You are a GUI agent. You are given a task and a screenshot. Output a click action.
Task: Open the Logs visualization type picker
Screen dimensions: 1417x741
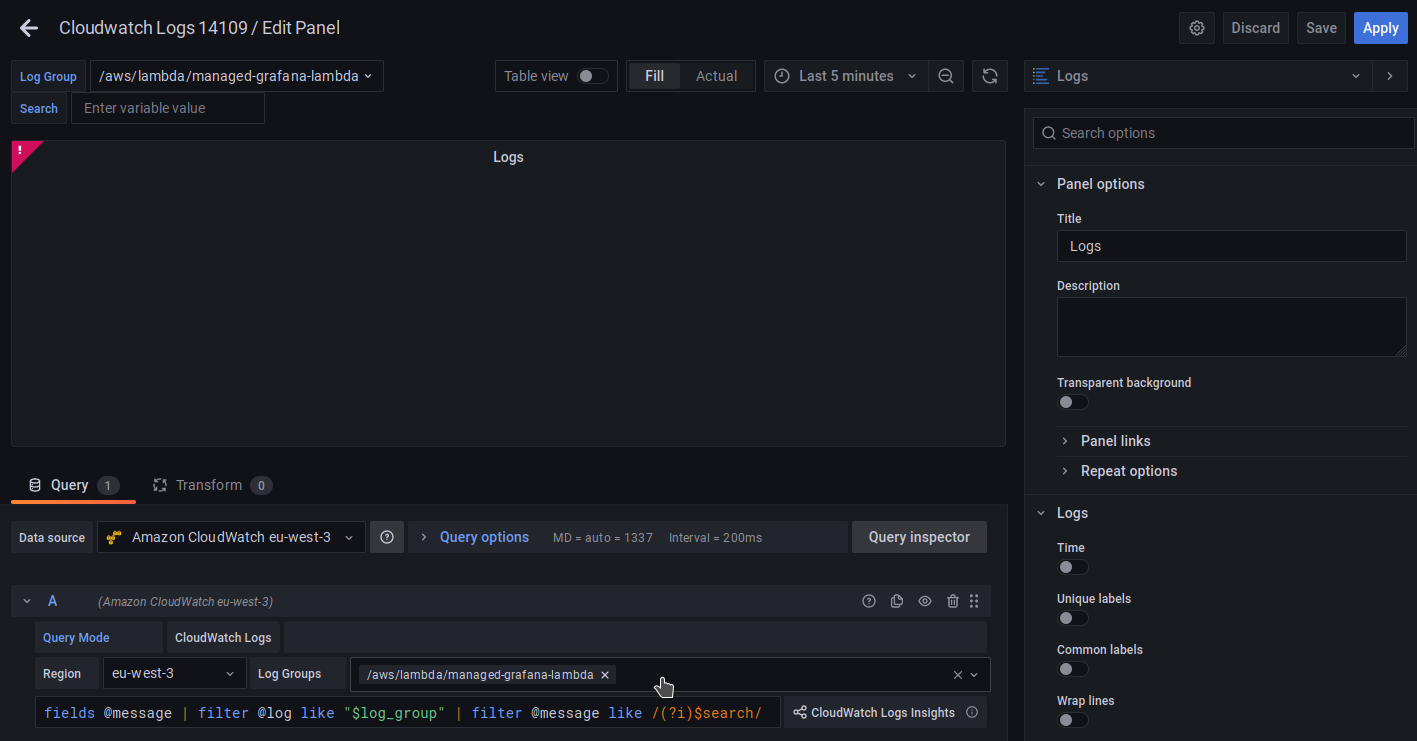pyautogui.click(x=1197, y=76)
